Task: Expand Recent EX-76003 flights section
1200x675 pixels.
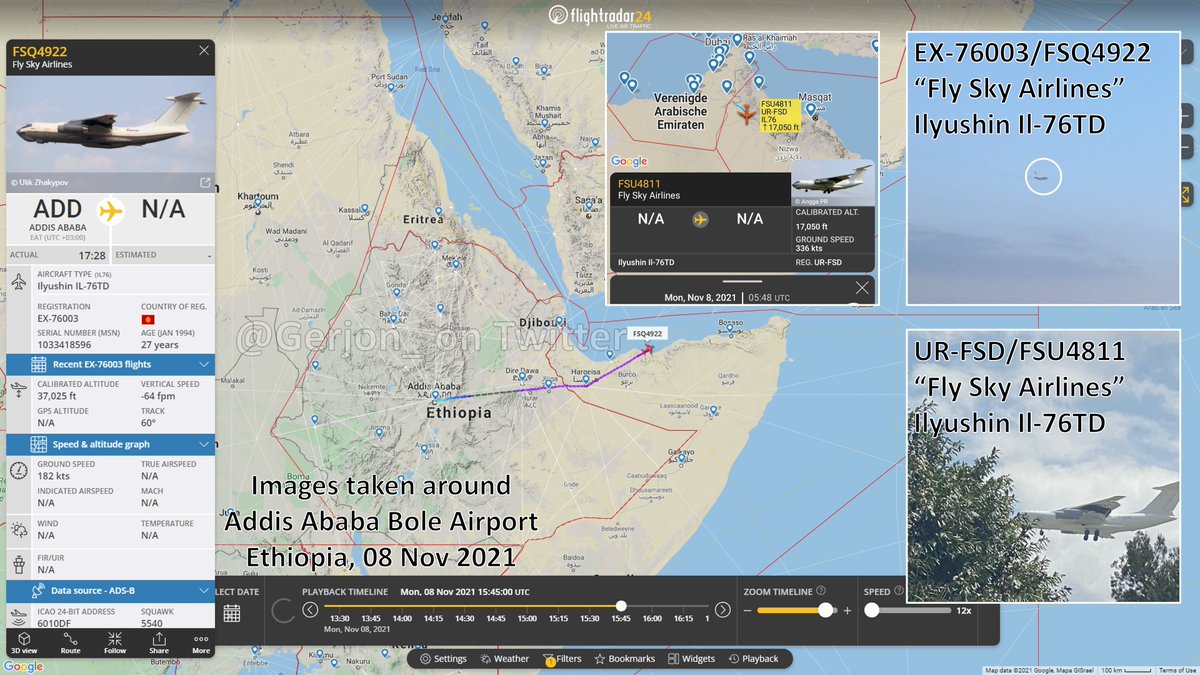Action: (111, 364)
